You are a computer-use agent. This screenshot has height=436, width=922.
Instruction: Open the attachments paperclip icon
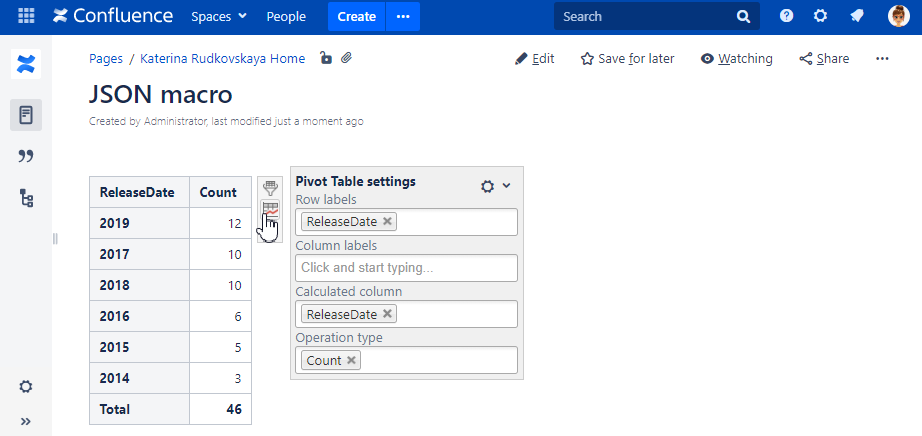pyautogui.click(x=346, y=59)
